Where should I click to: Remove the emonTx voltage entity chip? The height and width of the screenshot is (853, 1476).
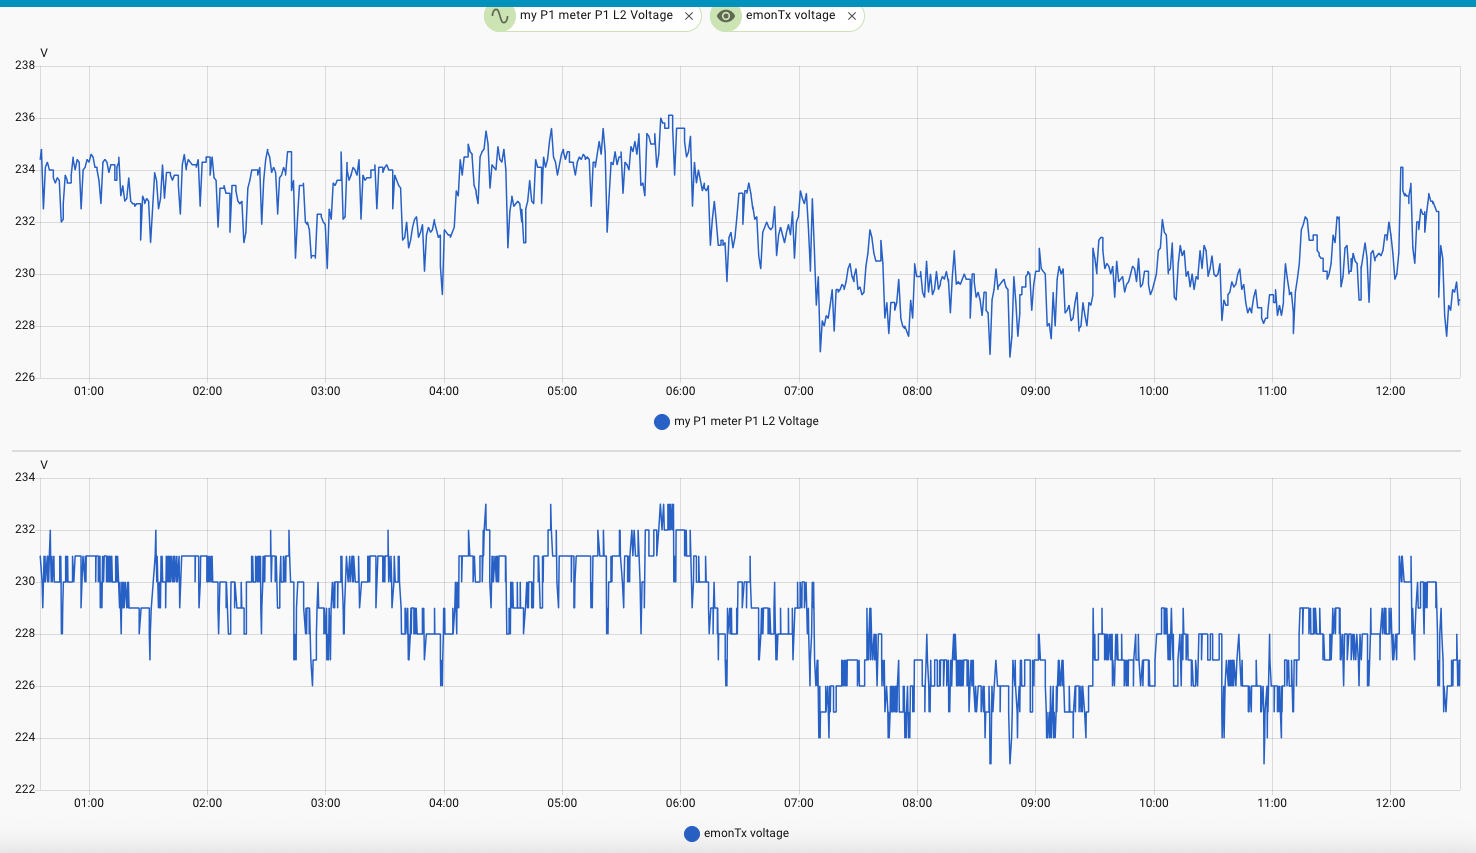click(852, 16)
